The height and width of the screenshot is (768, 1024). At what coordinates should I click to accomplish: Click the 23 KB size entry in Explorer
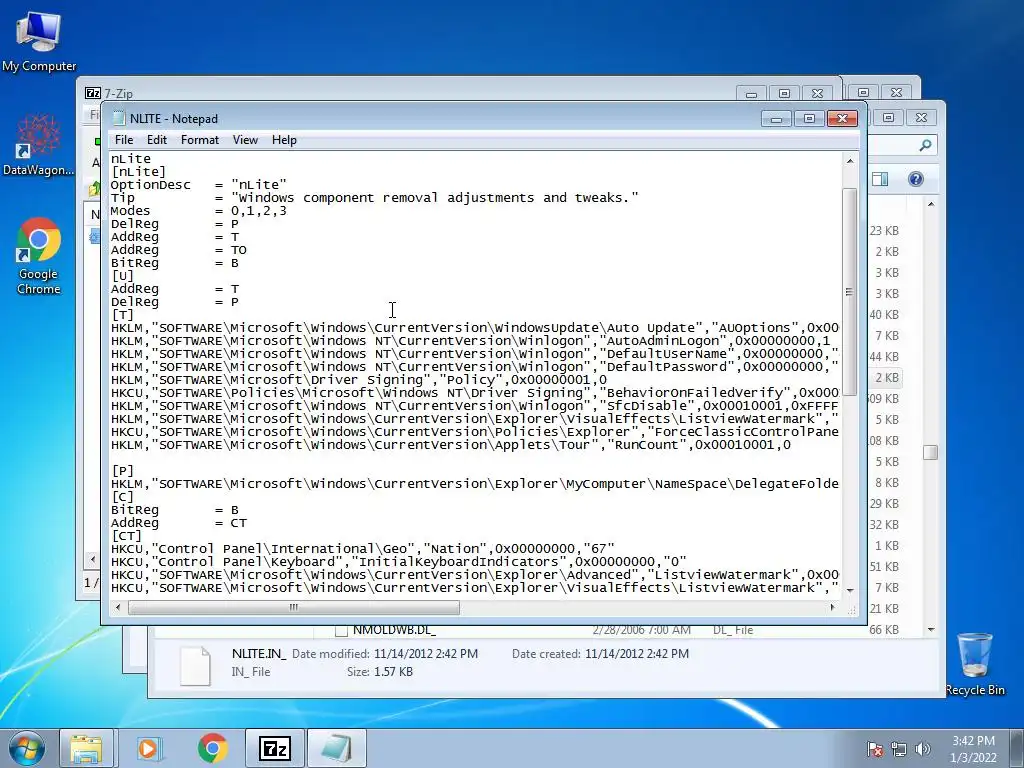[x=884, y=231]
